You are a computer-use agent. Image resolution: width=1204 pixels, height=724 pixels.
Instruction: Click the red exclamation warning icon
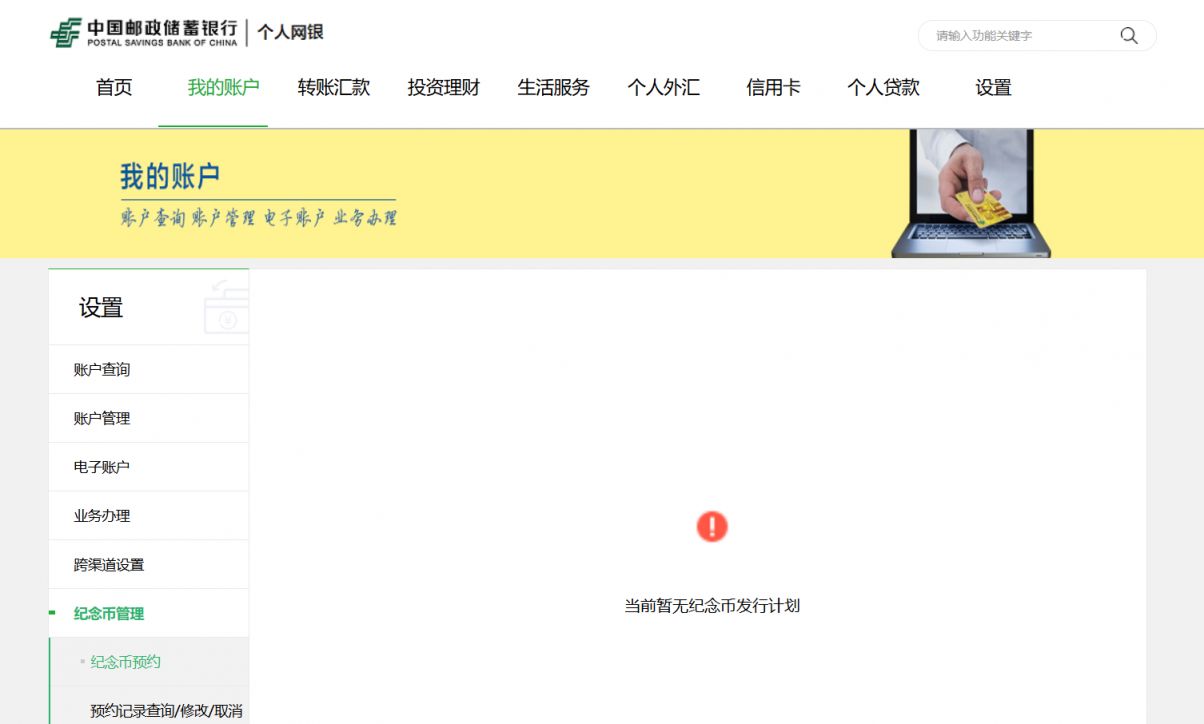coord(712,526)
